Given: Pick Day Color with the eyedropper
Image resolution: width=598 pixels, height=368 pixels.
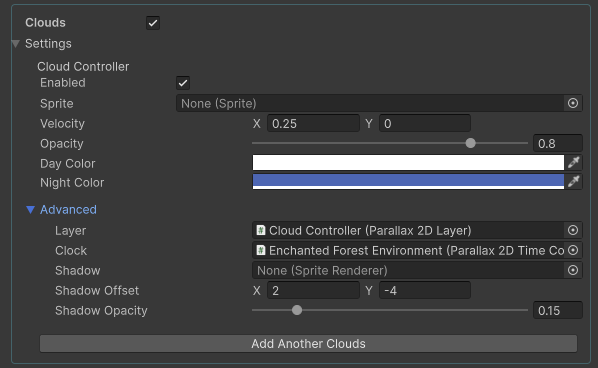Looking at the screenshot, I should [x=574, y=162].
